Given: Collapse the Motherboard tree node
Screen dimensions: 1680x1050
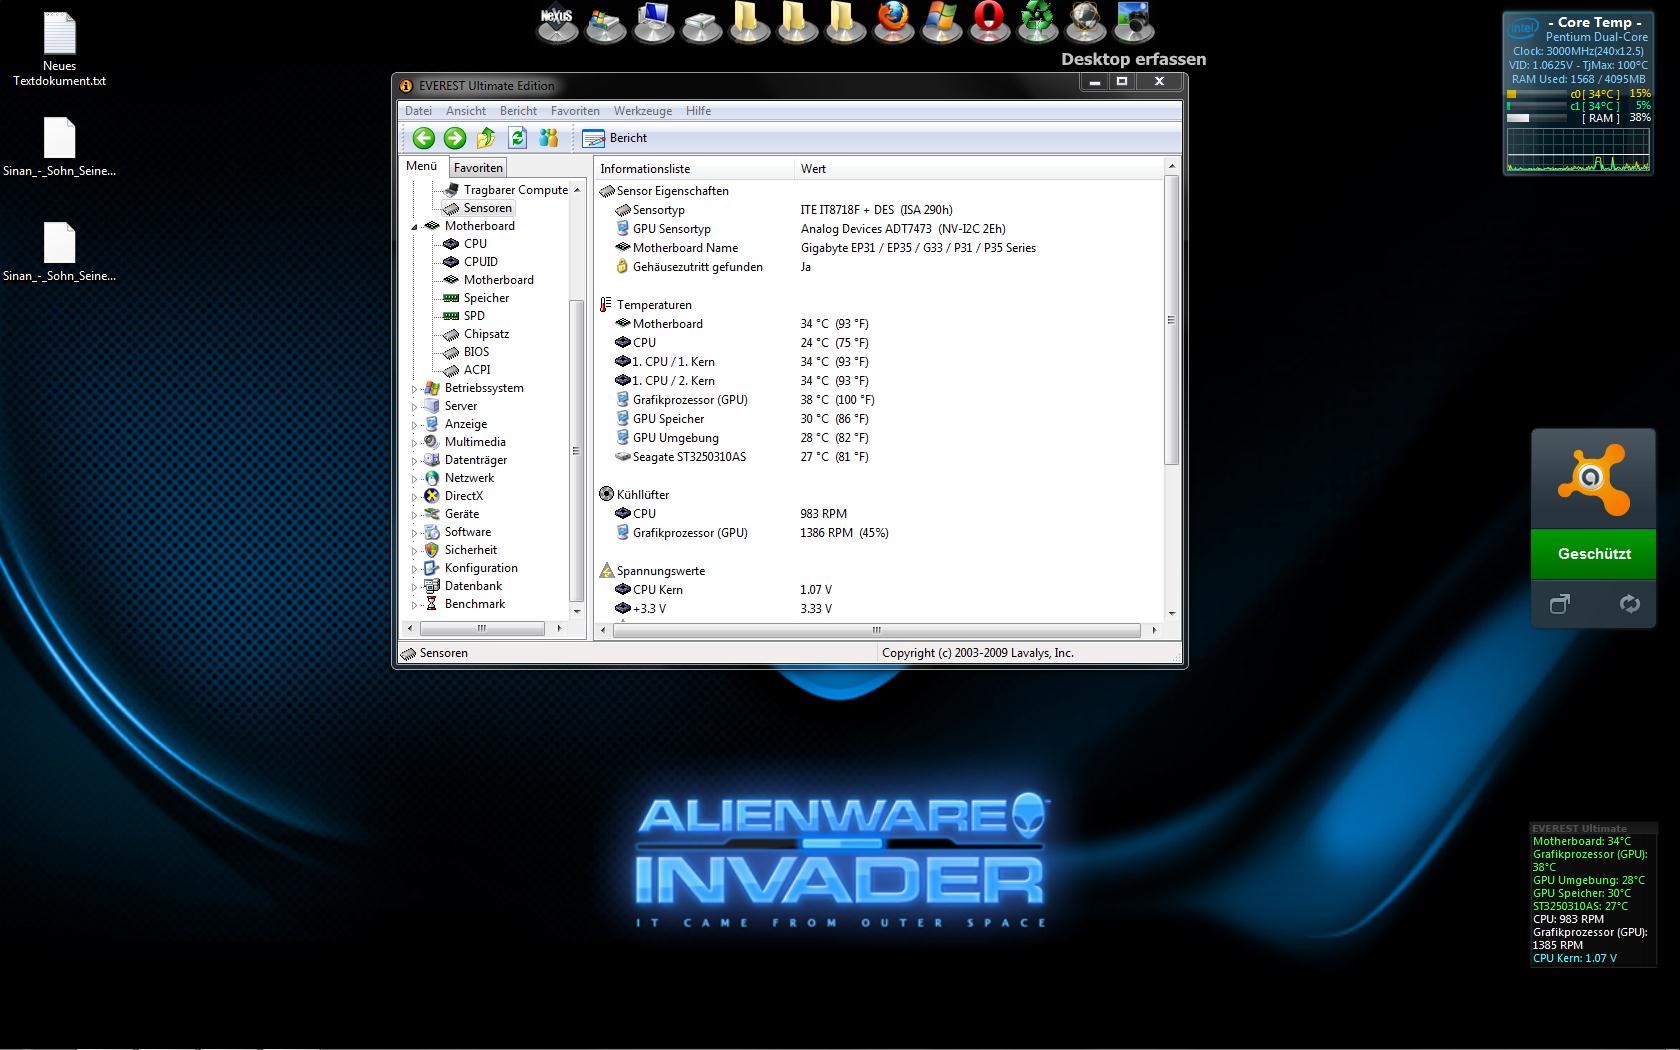Looking at the screenshot, I should (x=415, y=227).
